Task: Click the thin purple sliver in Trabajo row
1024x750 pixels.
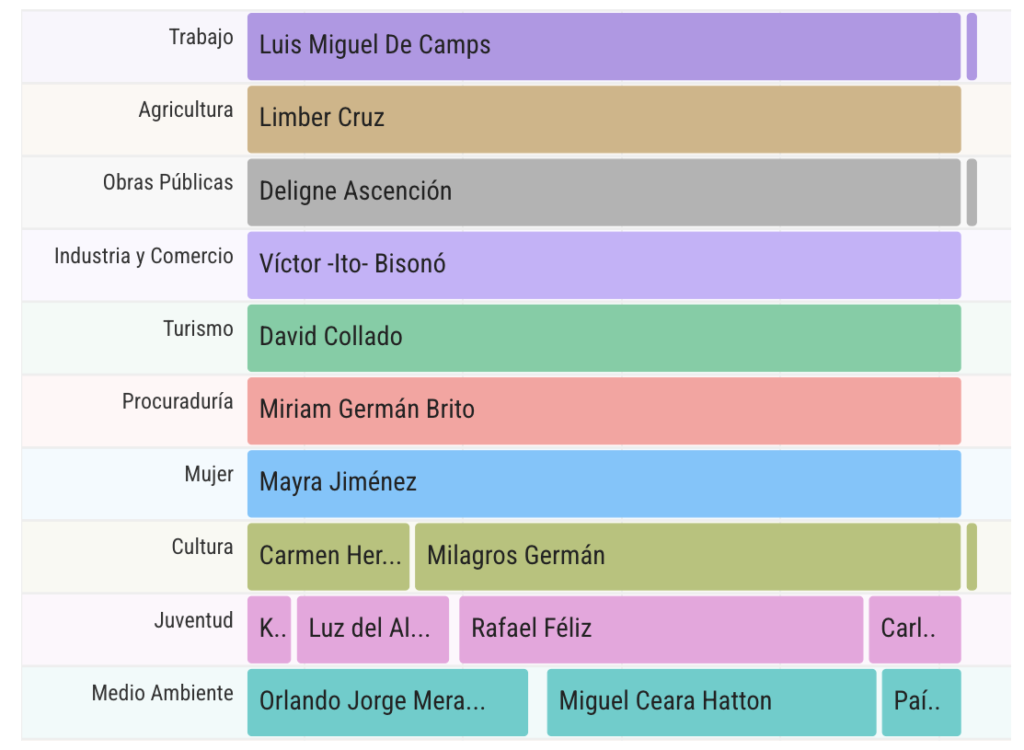Action: tap(972, 46)
